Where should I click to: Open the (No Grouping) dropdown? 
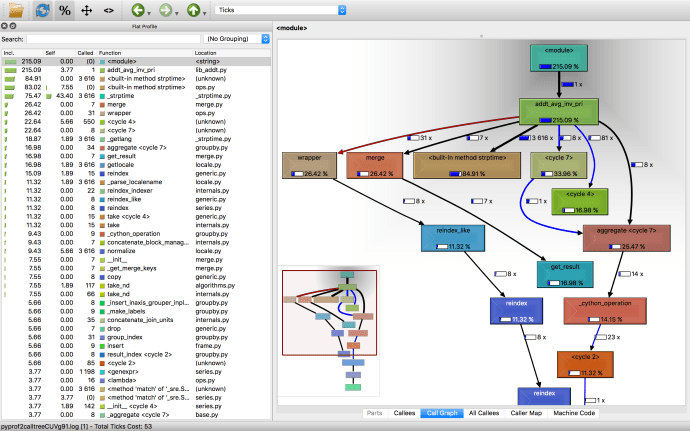tap(238, 38)
